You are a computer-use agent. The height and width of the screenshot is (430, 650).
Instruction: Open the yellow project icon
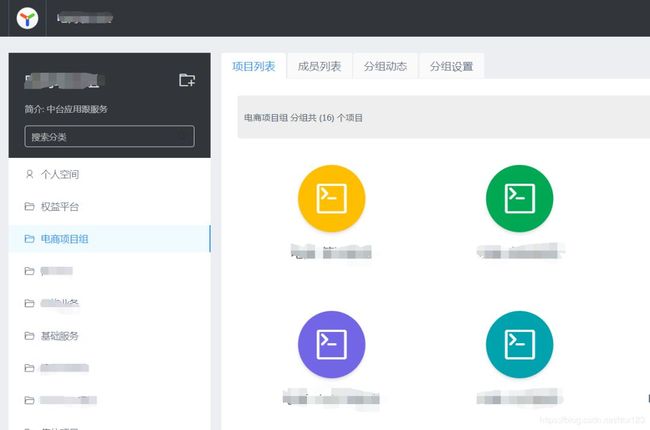coord(332,199)
